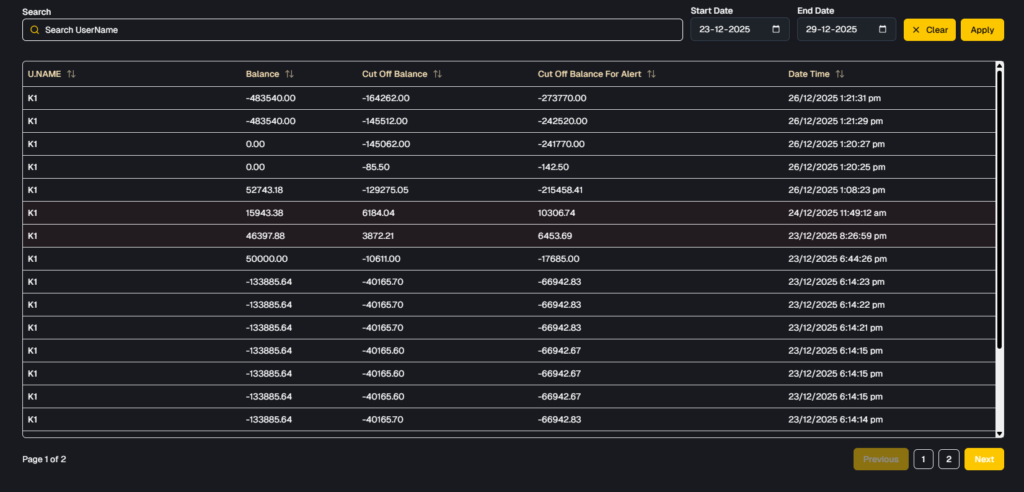The height and width of the screenshot is (492, 1024).
Task: Go to the Next page
Action: pos(984,459)
